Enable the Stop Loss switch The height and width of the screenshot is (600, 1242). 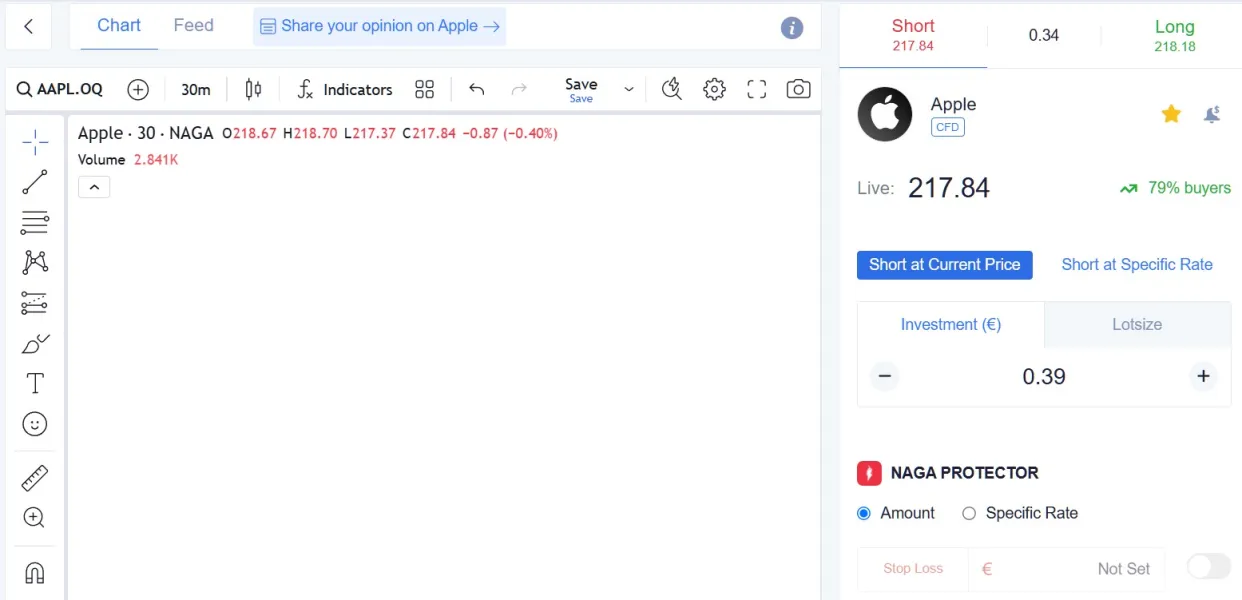[1208, 567]
